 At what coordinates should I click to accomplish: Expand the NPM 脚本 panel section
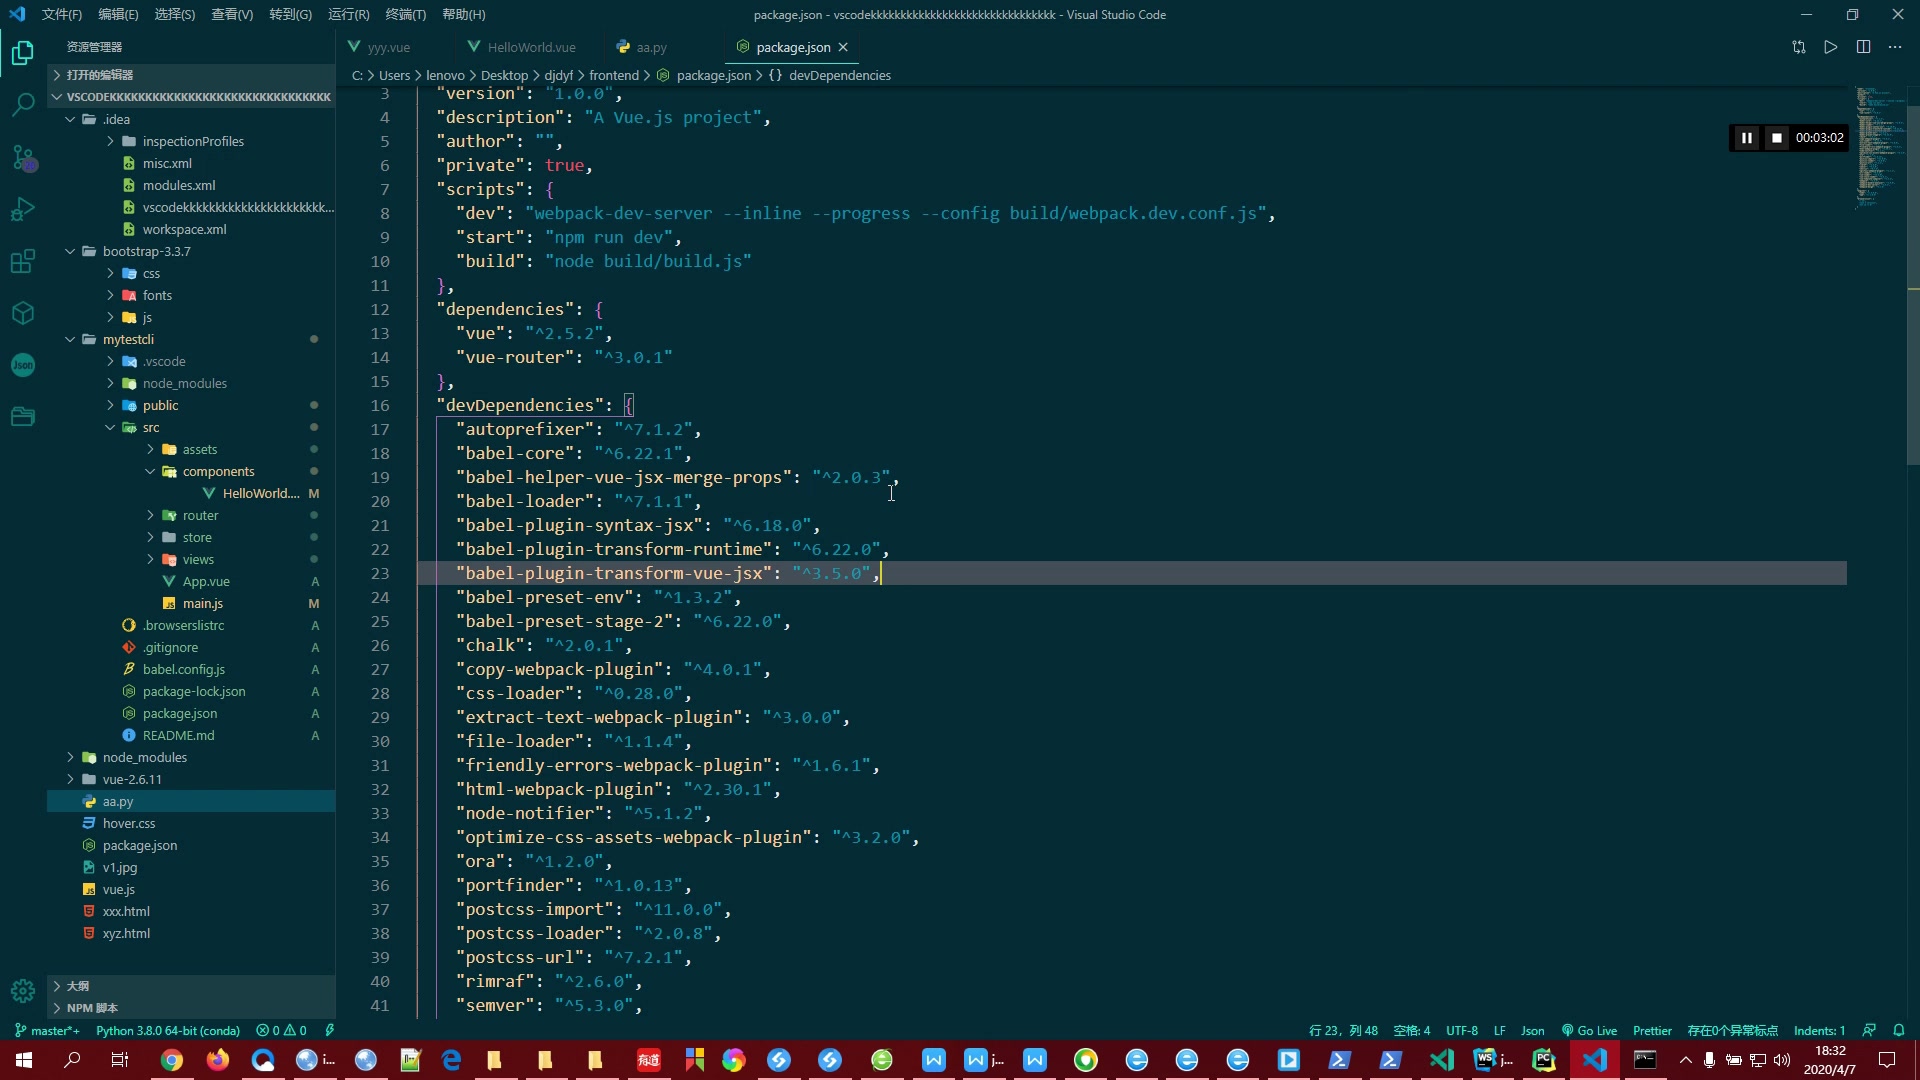[191, 1008]
